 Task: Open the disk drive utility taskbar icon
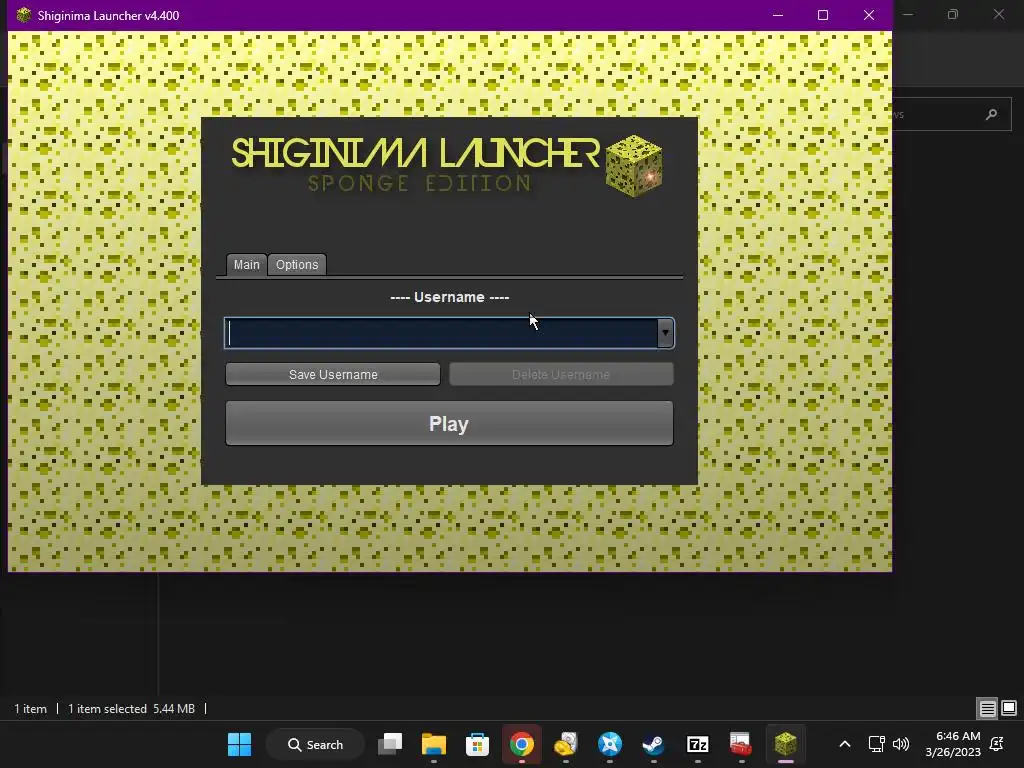point(566,744)
